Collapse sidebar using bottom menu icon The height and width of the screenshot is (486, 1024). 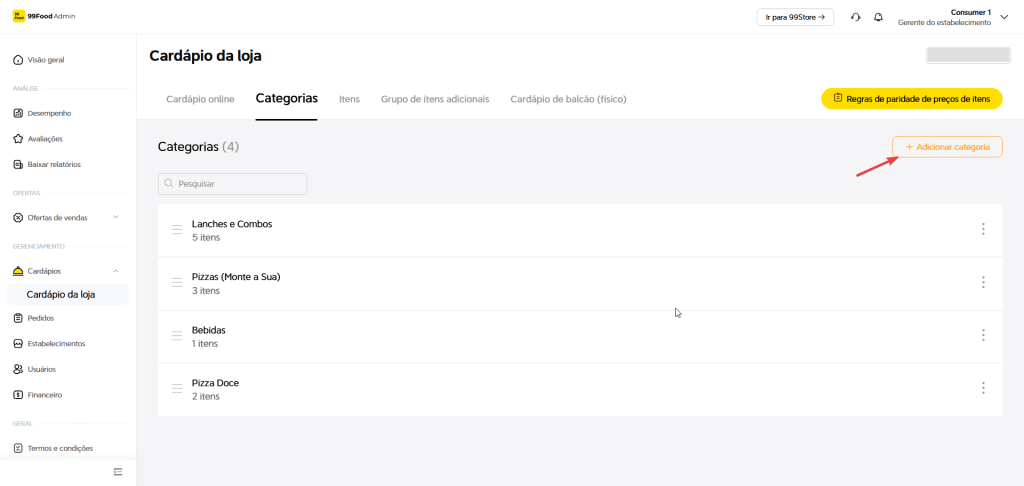(x=118, y=471)
